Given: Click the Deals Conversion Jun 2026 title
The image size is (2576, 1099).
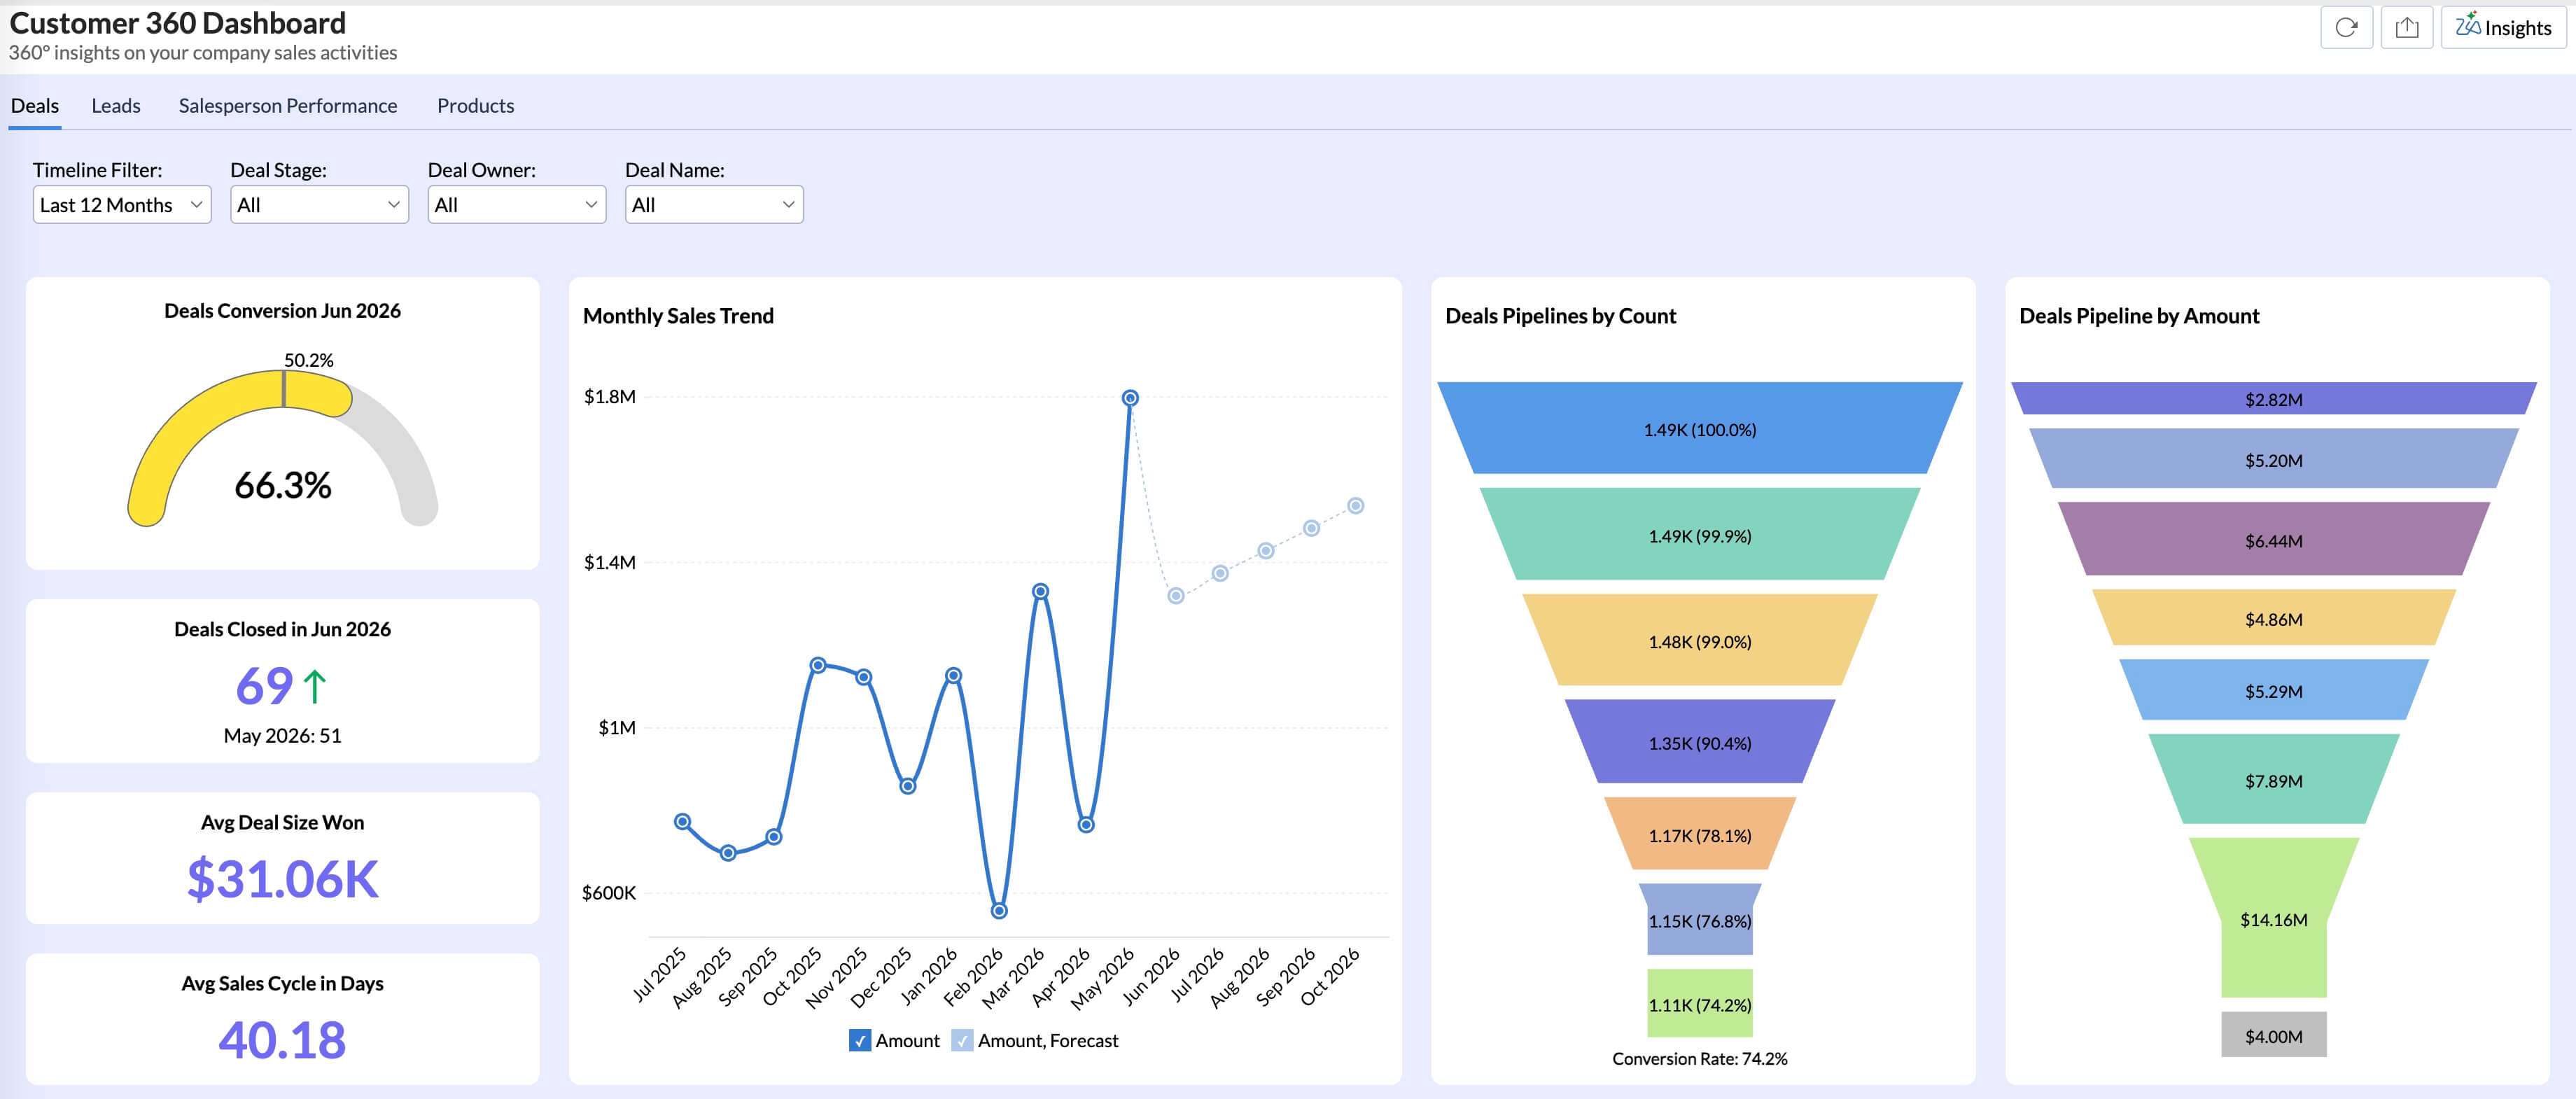Looking at the screenshot, I should pyautogui.click(x=283, y=311).
